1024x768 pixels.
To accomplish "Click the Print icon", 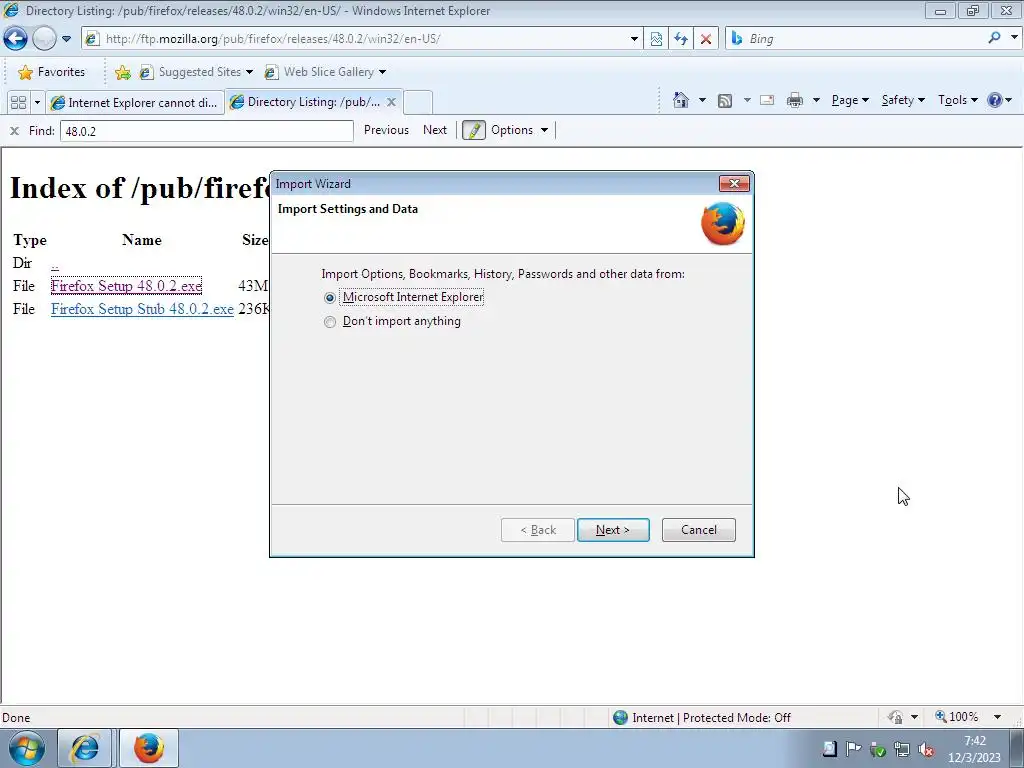I will [x=795, y=100].
